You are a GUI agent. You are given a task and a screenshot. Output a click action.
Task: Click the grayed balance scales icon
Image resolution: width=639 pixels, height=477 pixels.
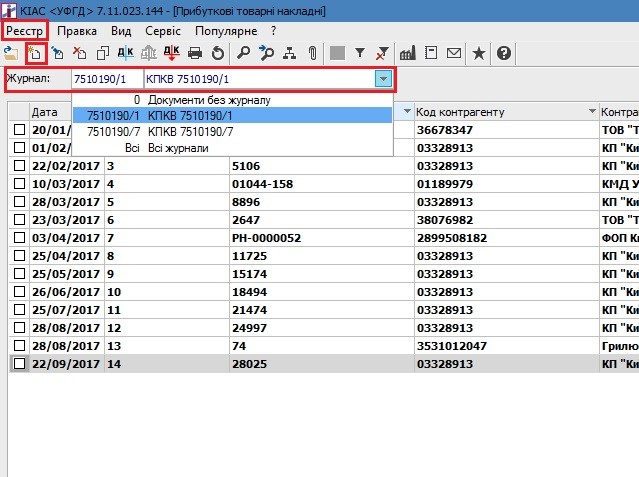pos(149,53)
